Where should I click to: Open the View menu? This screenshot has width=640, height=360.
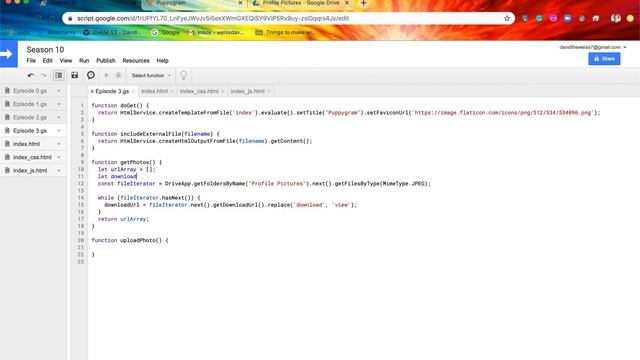tap(66, 60)
